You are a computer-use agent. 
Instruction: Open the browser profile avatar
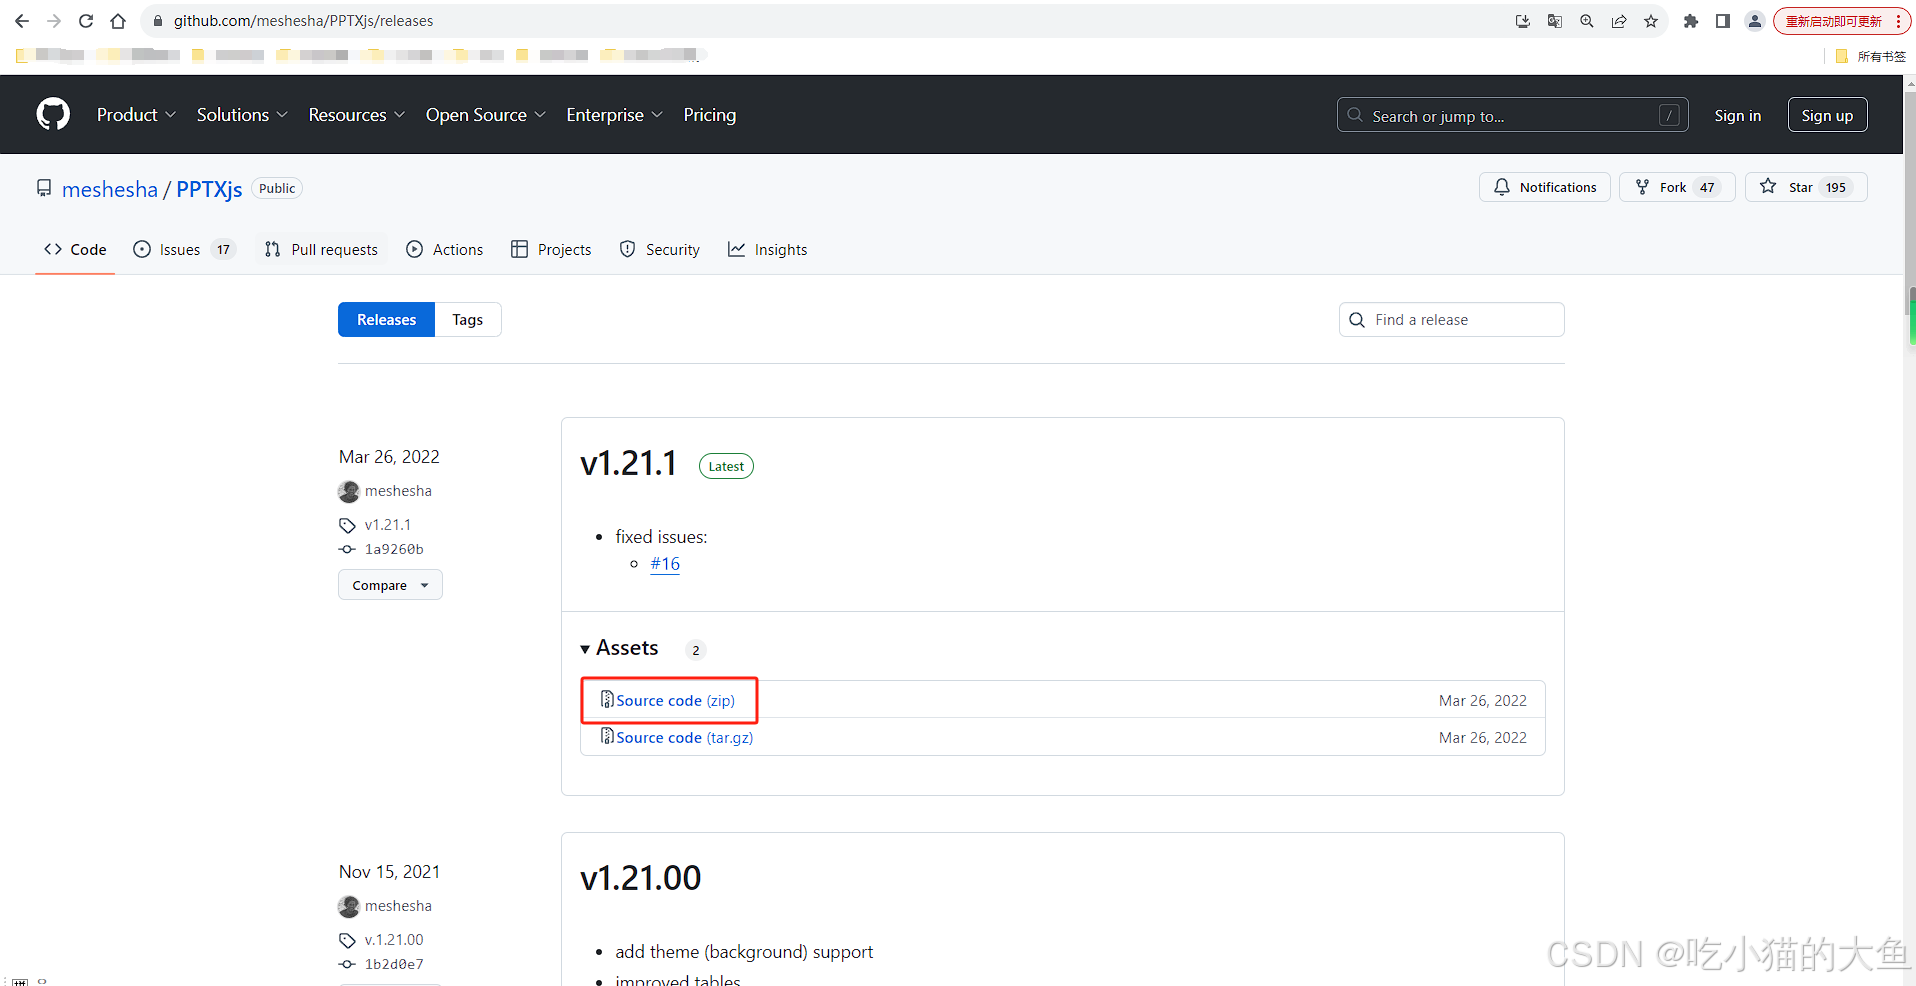coord(1755,21)
